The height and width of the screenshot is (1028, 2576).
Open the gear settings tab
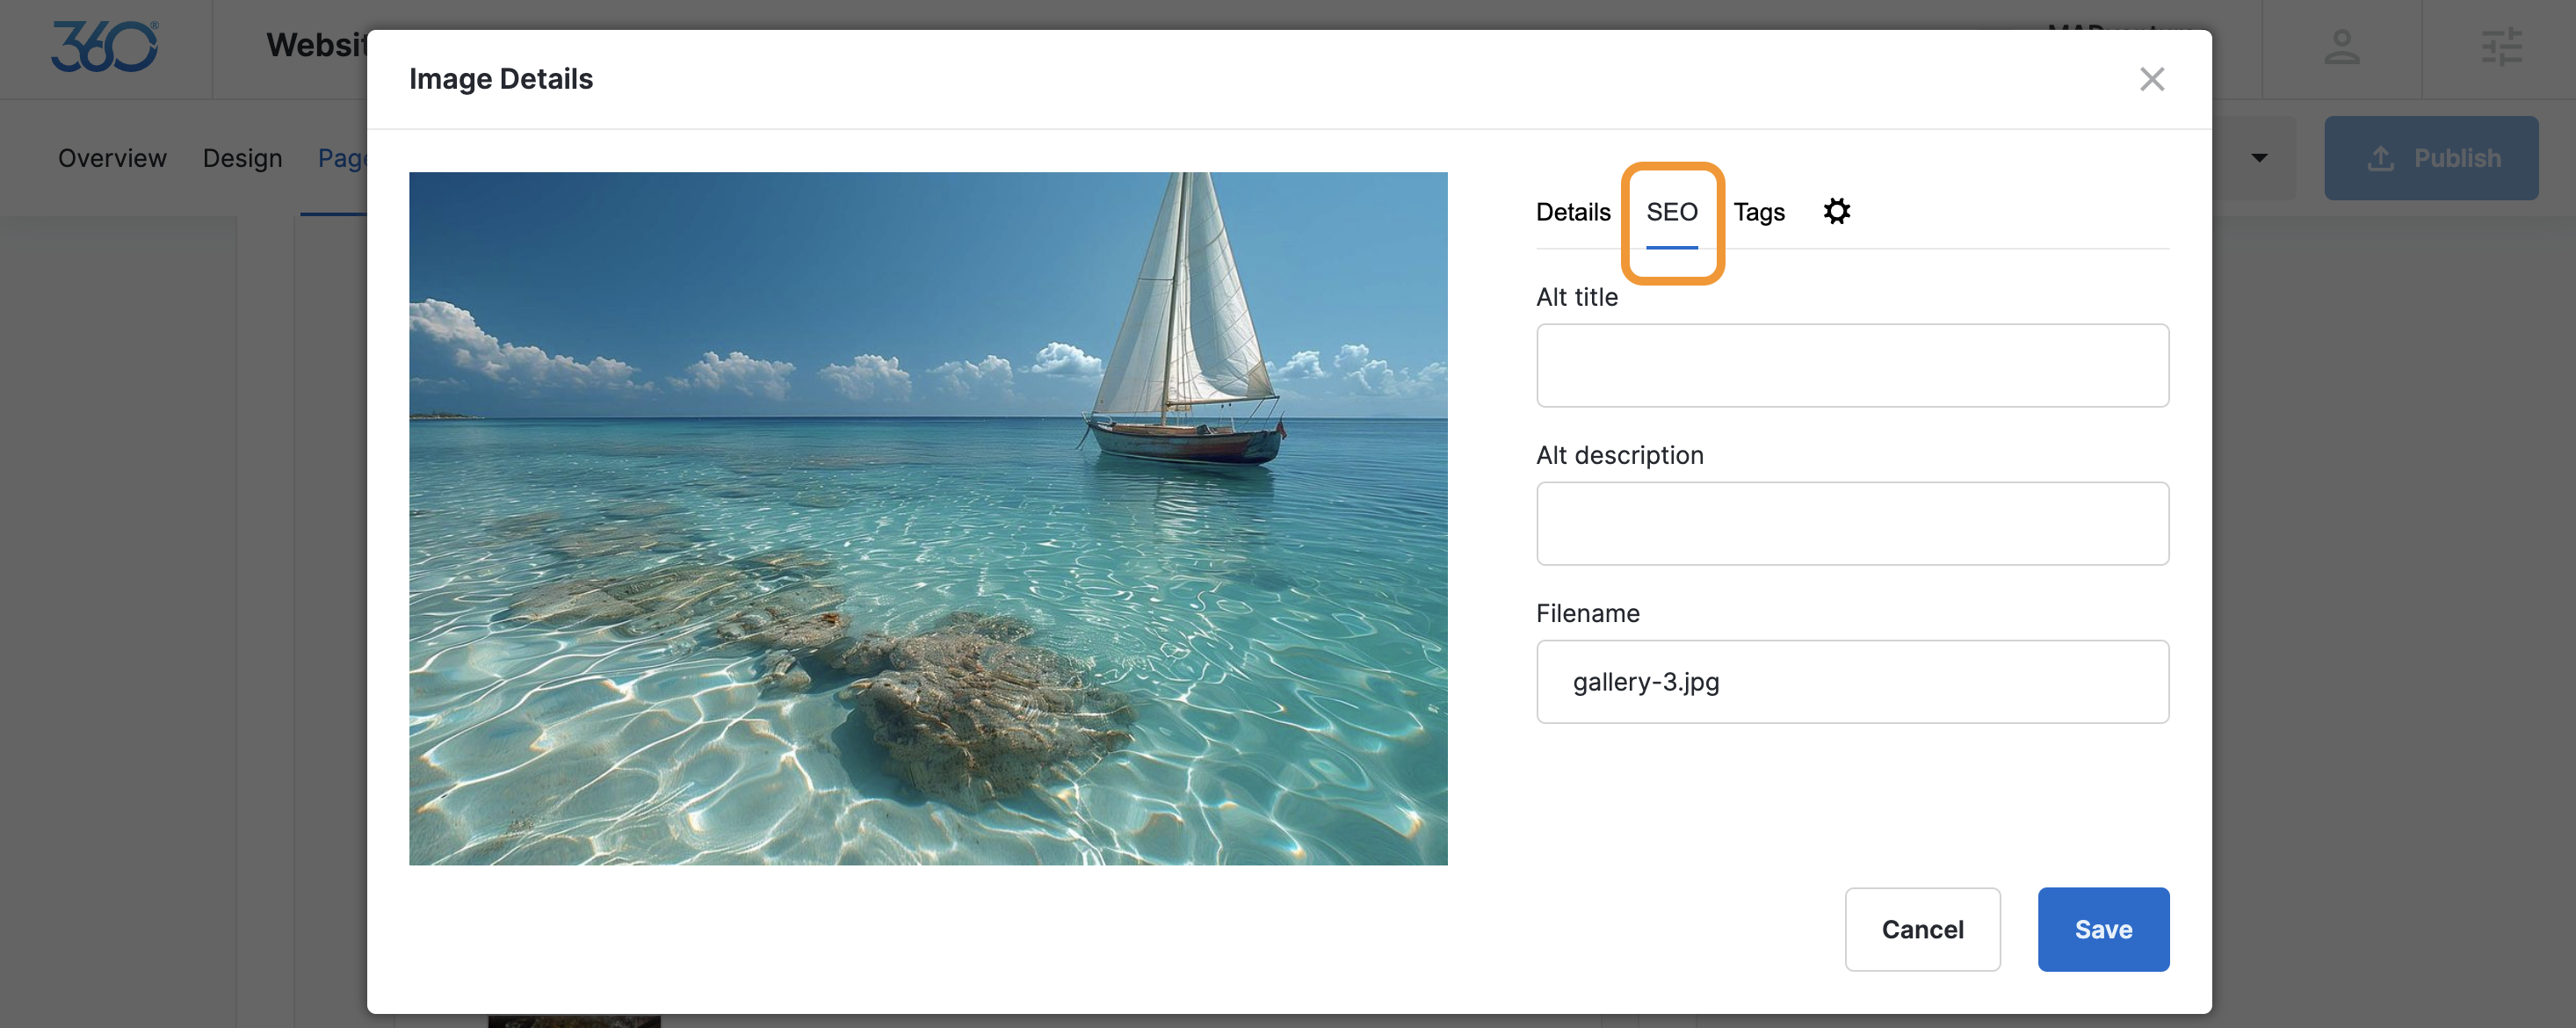1836,211
